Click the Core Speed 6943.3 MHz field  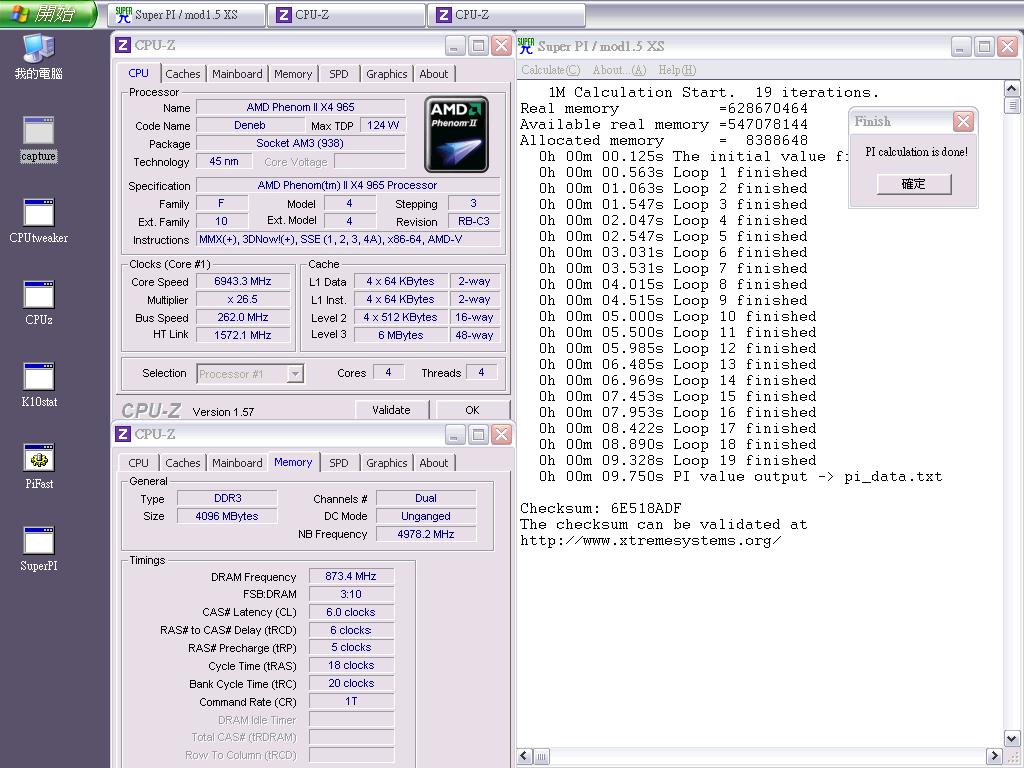point(243,281)
